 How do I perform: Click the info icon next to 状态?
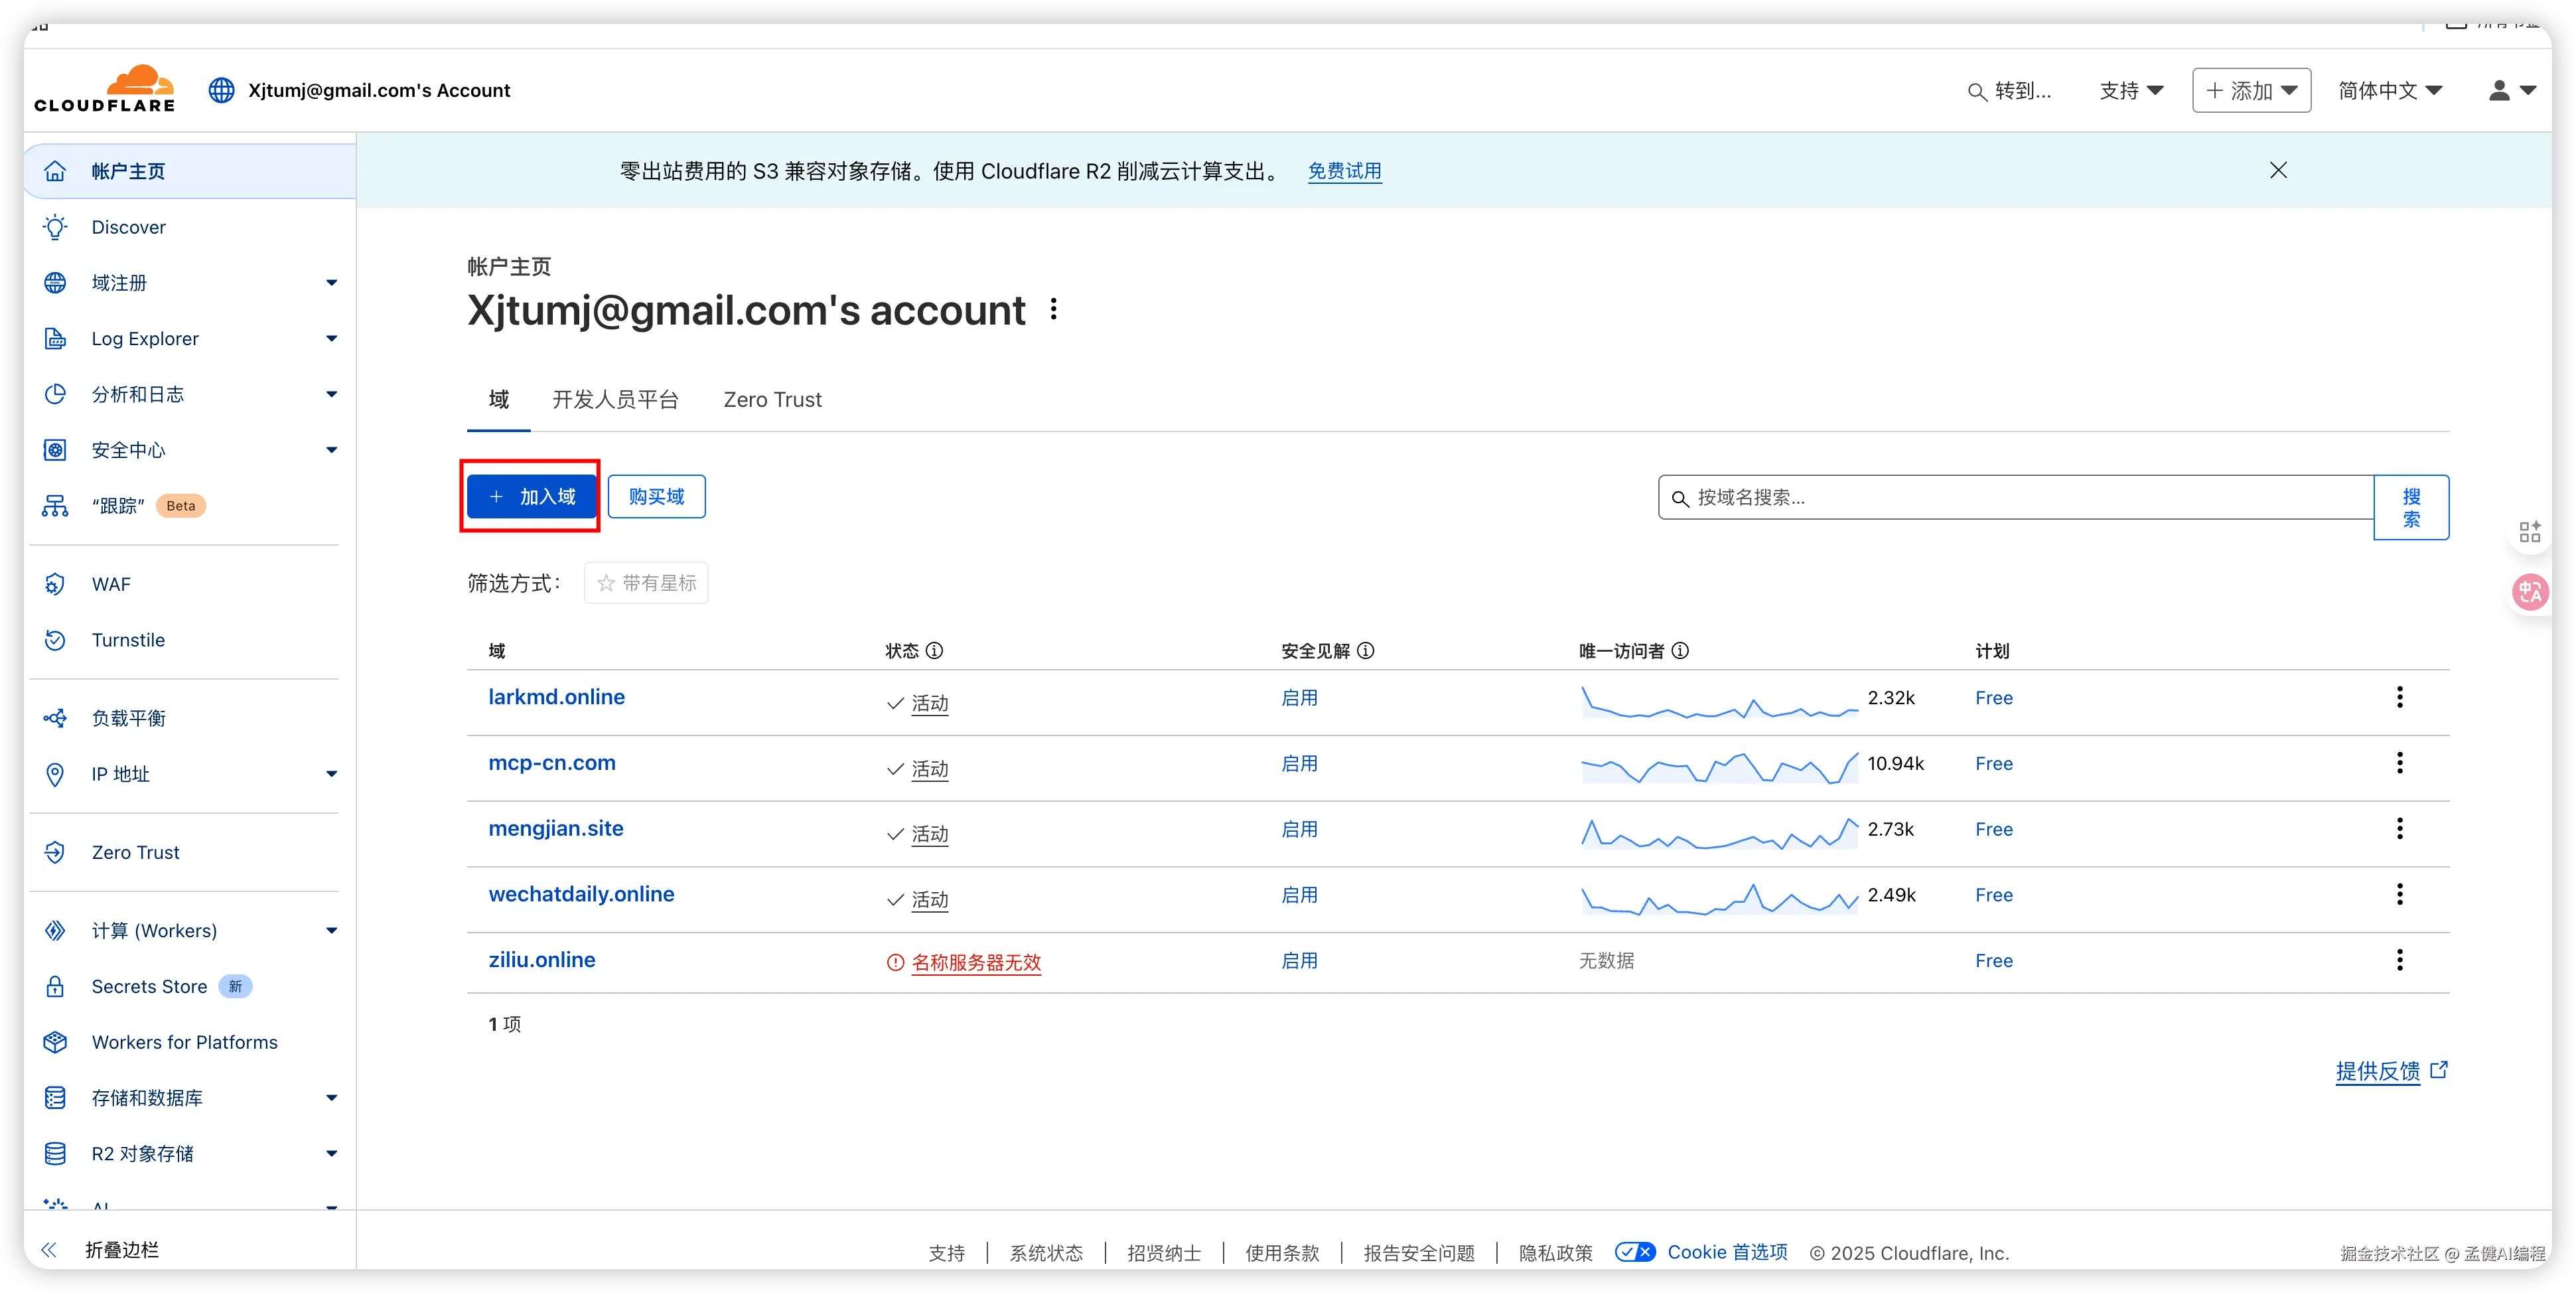coord(934,651)
